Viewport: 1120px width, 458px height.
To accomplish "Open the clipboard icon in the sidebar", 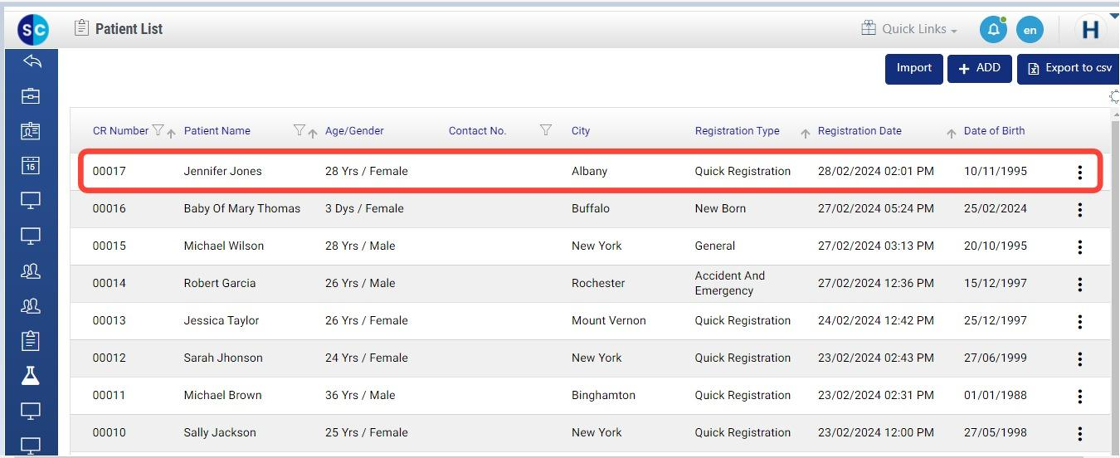I will click(x=31, y=341).
